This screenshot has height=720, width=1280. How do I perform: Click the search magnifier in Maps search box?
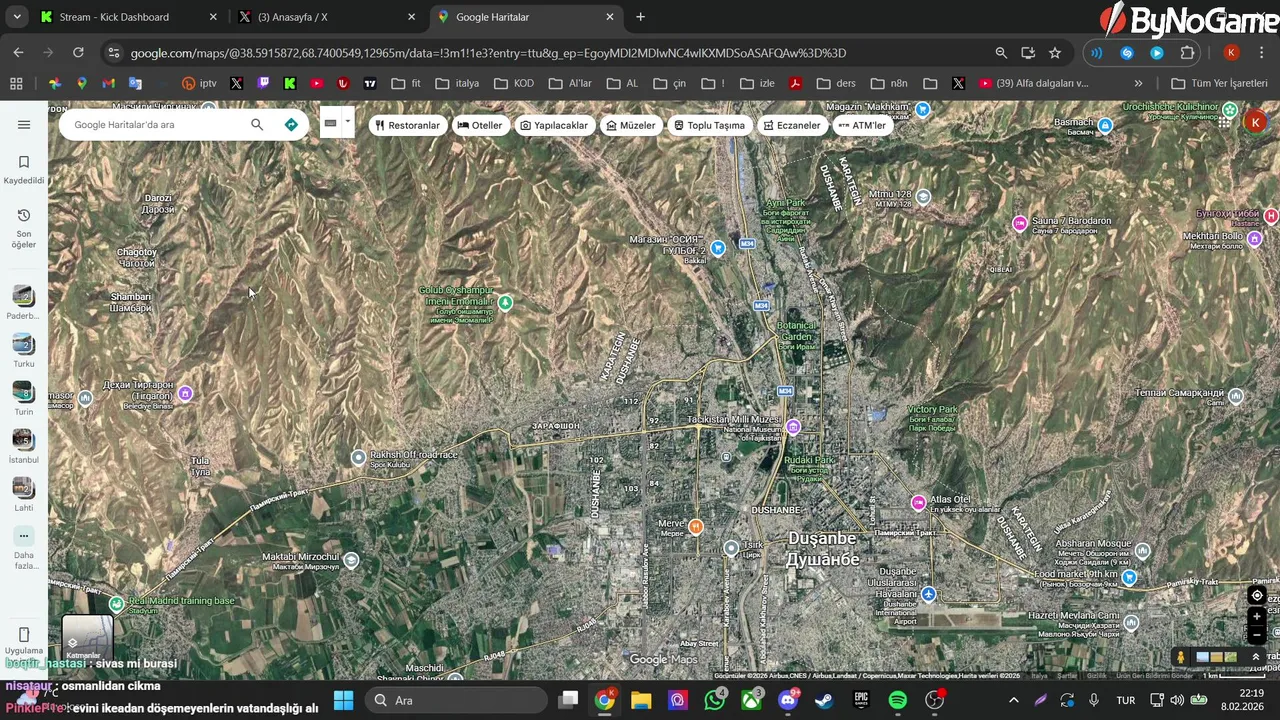point(257,125)
